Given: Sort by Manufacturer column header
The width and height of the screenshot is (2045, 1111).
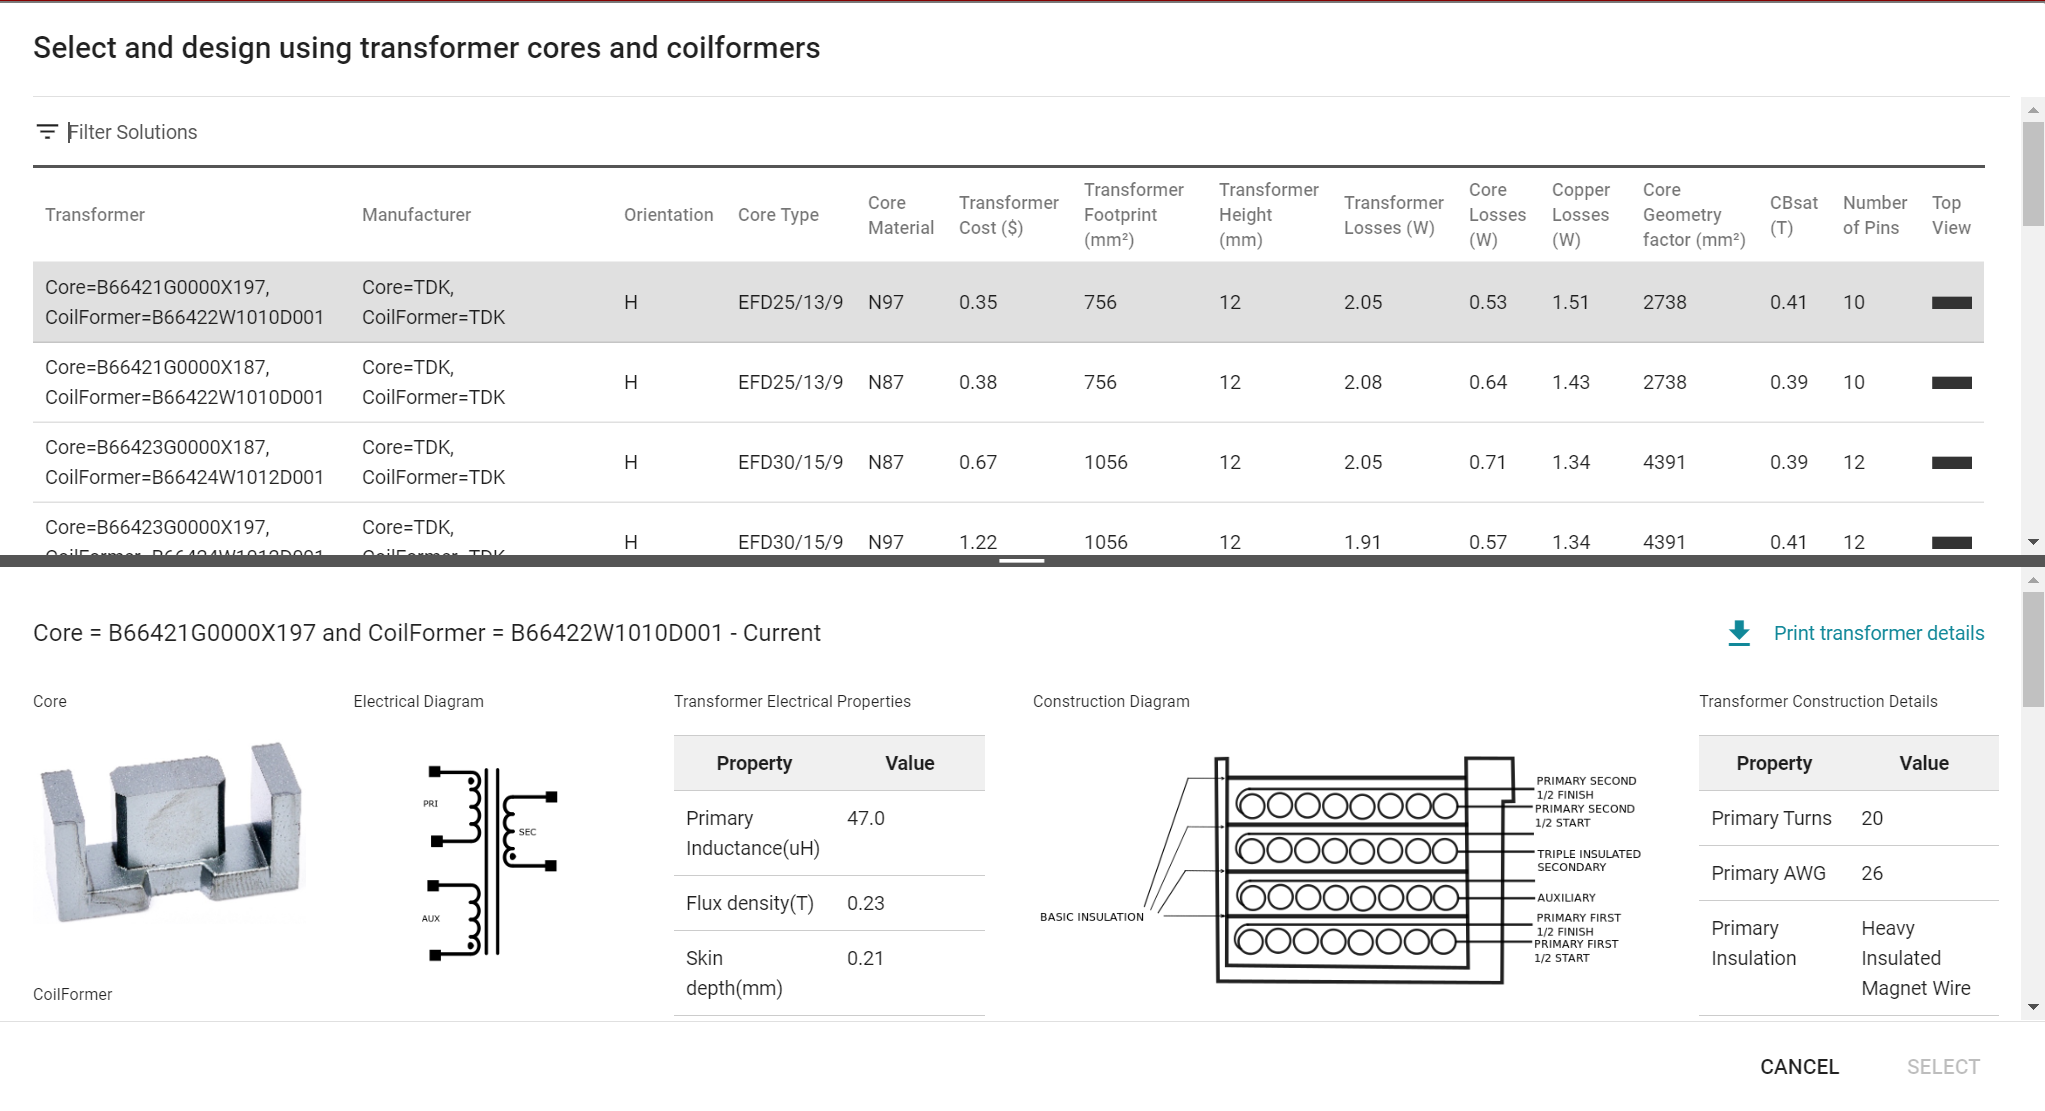Looking at the screenshot, I should [416, 215].
